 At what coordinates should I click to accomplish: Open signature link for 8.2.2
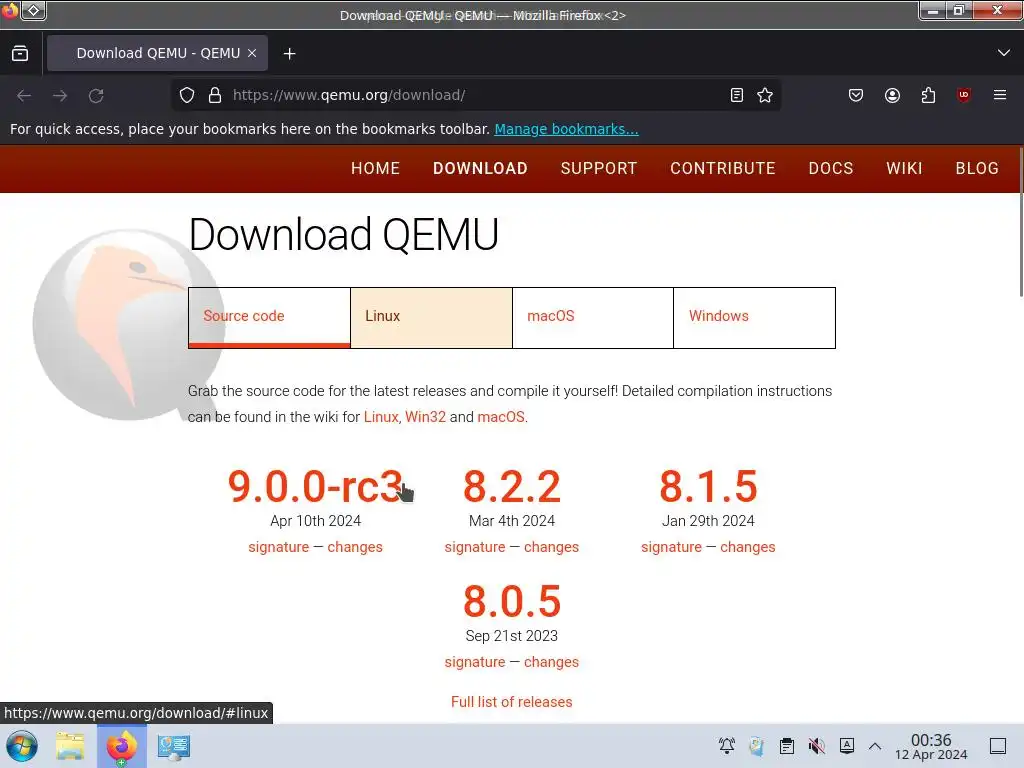click(x=475, y=547)
